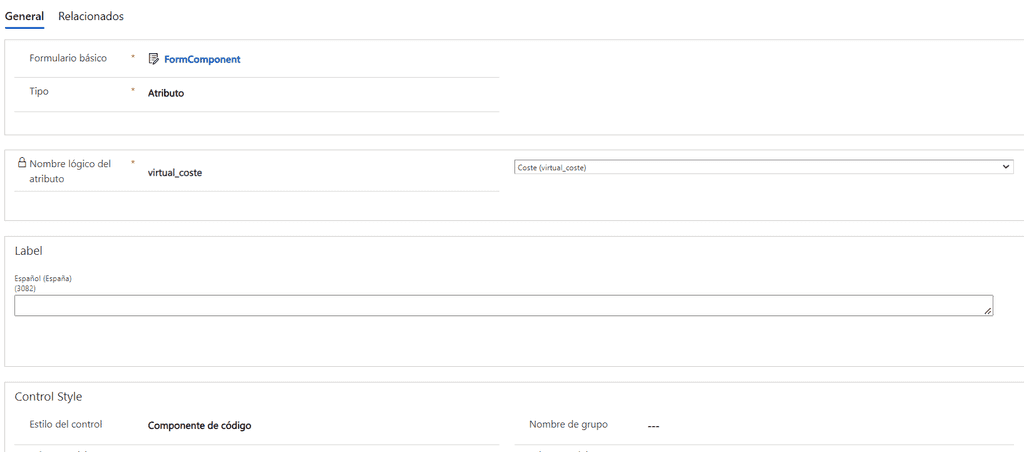
Task: Click the Nombre de grupo empty value
Action: 653,426
